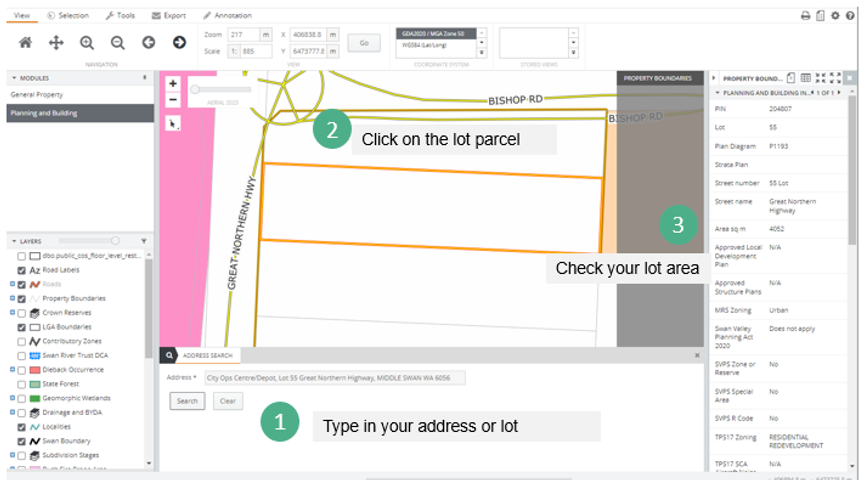Collapse the Modules panel

pos(15,78)
